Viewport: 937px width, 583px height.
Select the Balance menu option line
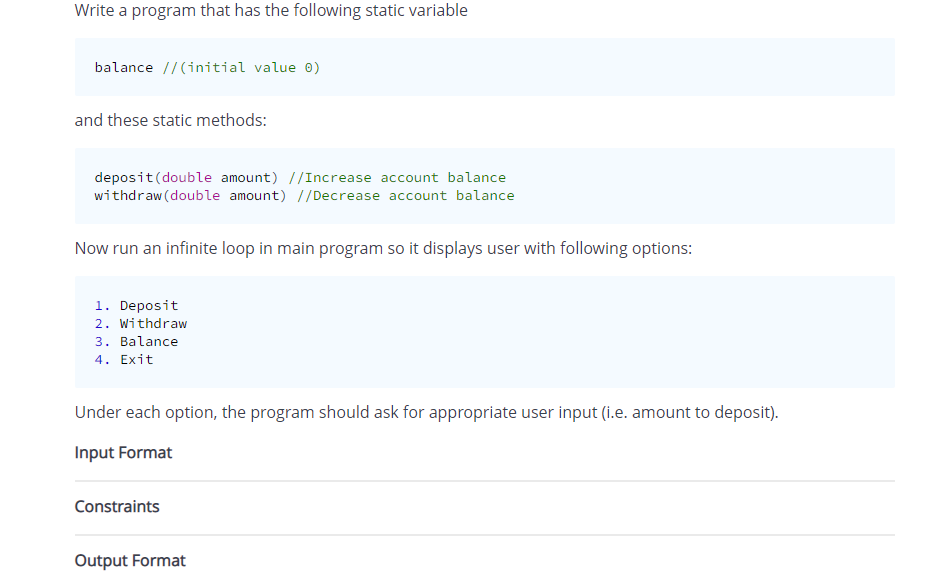pyautogui.click(x=137, y=341)
